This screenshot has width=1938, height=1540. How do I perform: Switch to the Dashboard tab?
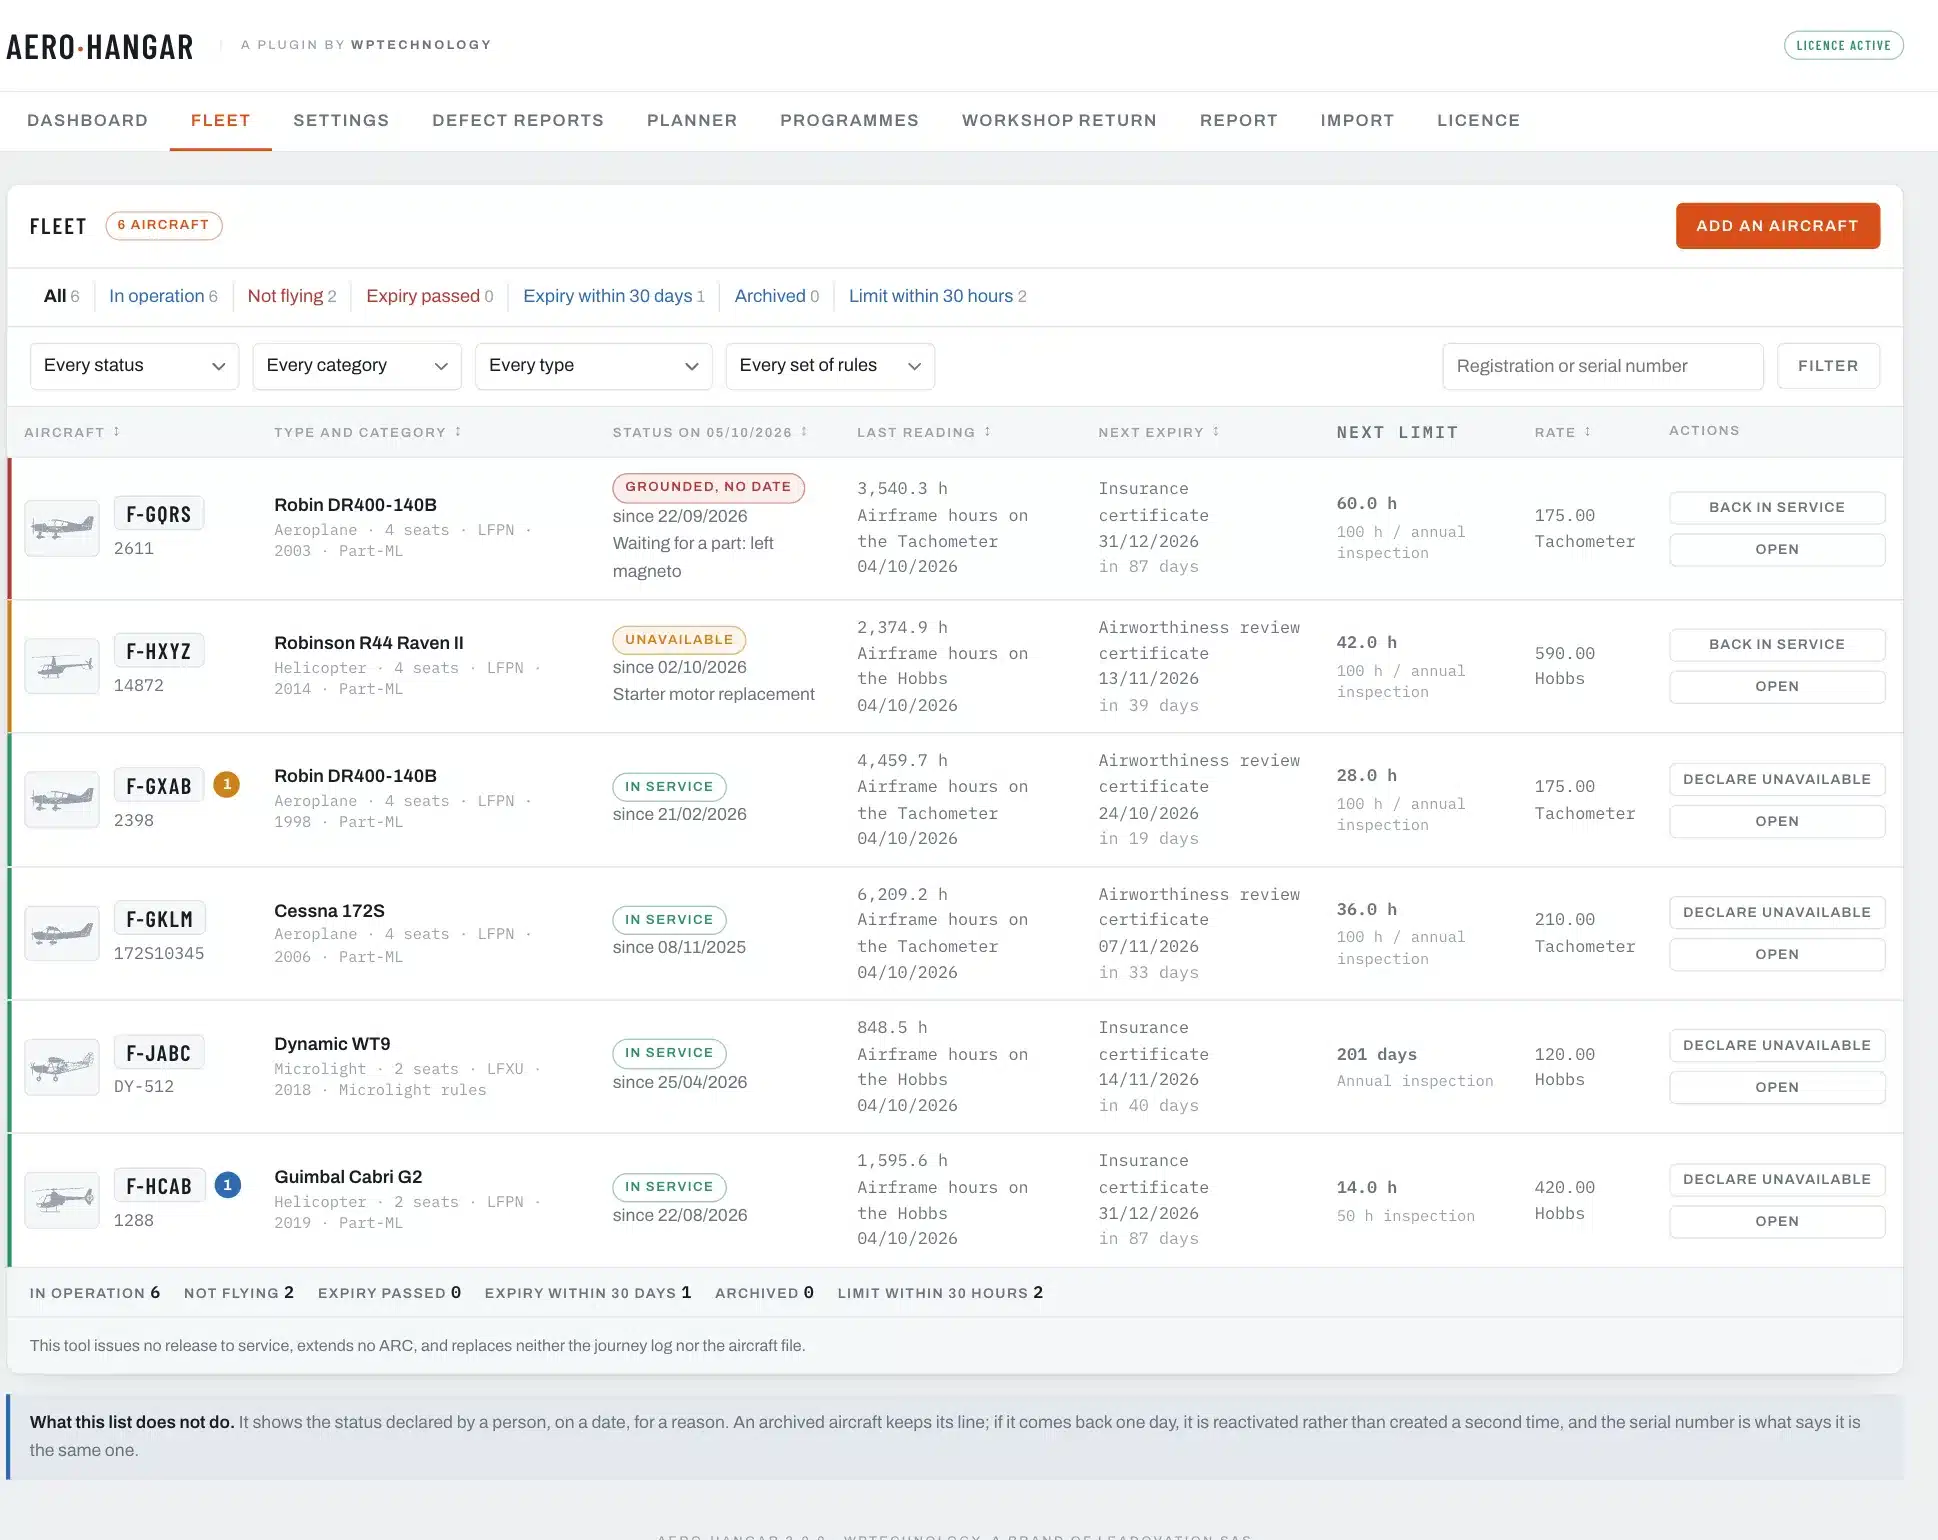click(x=88, y=121)
